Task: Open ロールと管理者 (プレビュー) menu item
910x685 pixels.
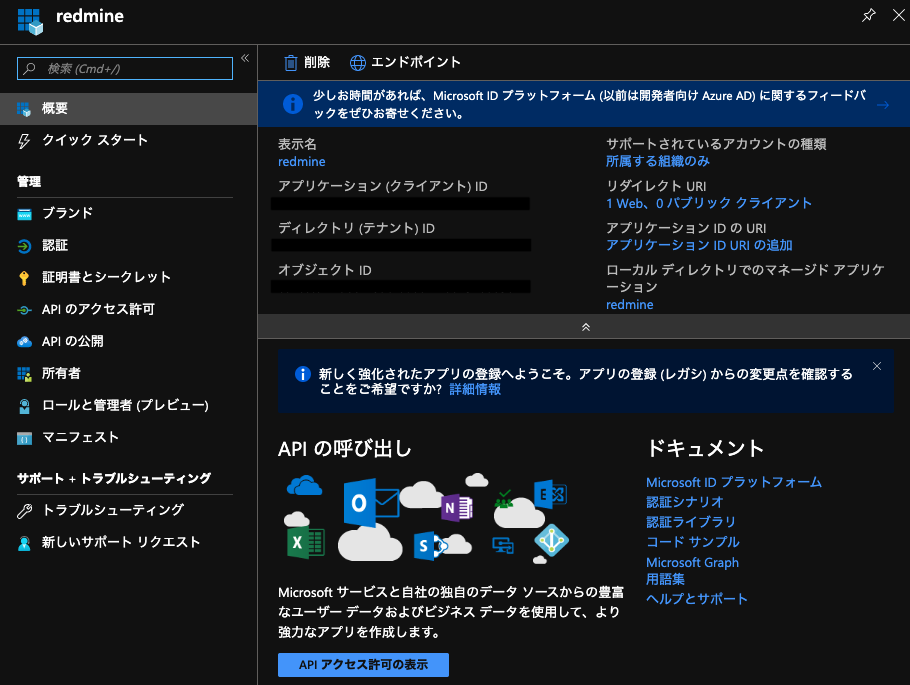Action: (128, 405)
